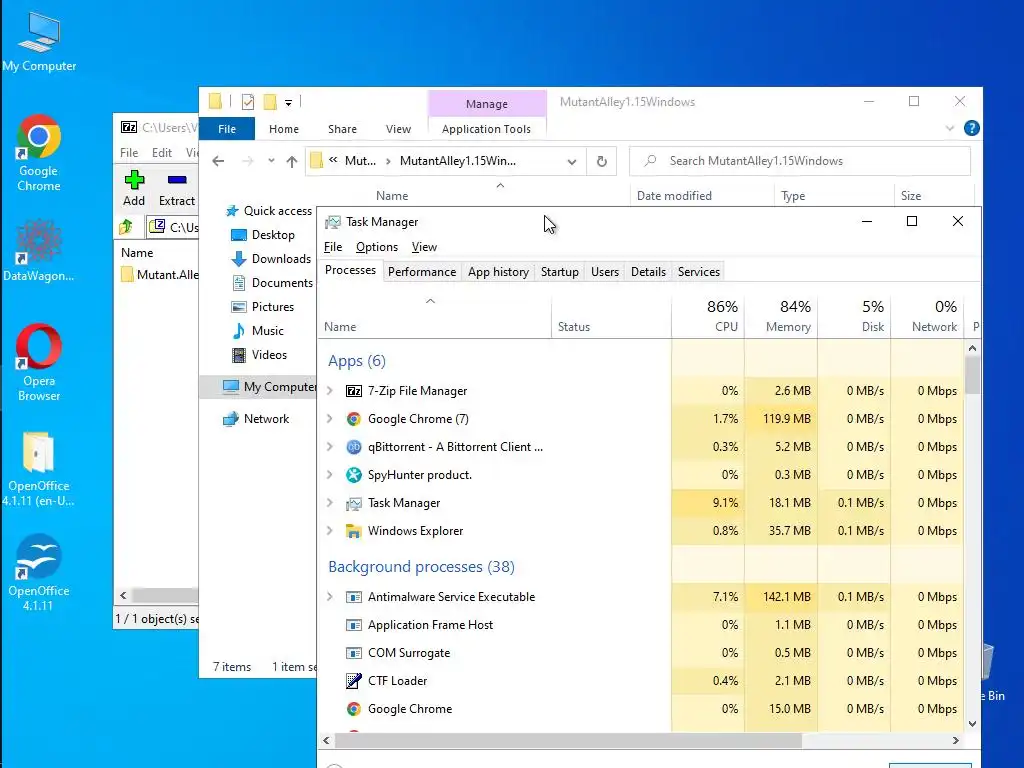Click CTF Loader process icon
The image size is (1024, 768).
(354, 680)
